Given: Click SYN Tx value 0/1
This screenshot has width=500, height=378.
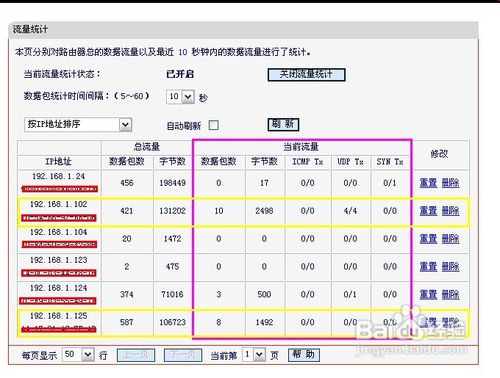Looking at the screenshot, I should pyautogui.click(x=390, y=183).
